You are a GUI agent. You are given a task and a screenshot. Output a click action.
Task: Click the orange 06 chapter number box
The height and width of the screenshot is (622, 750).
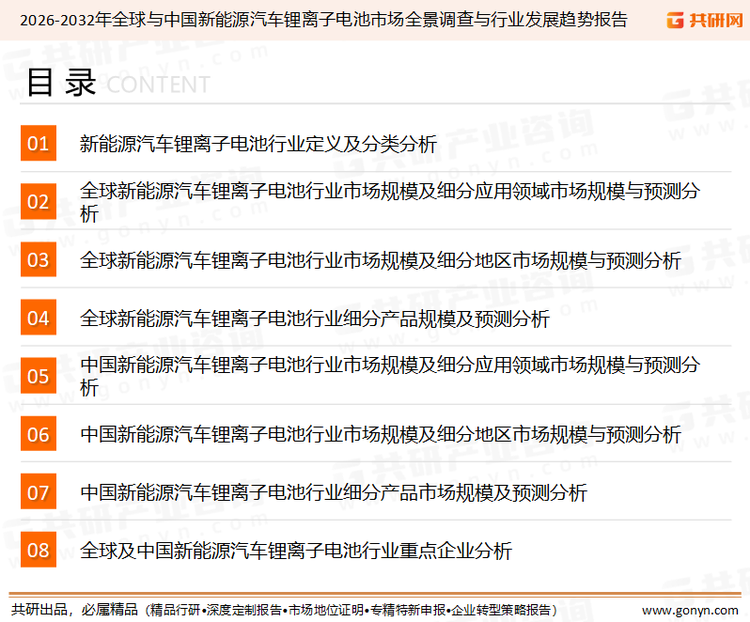pos(38,433)
